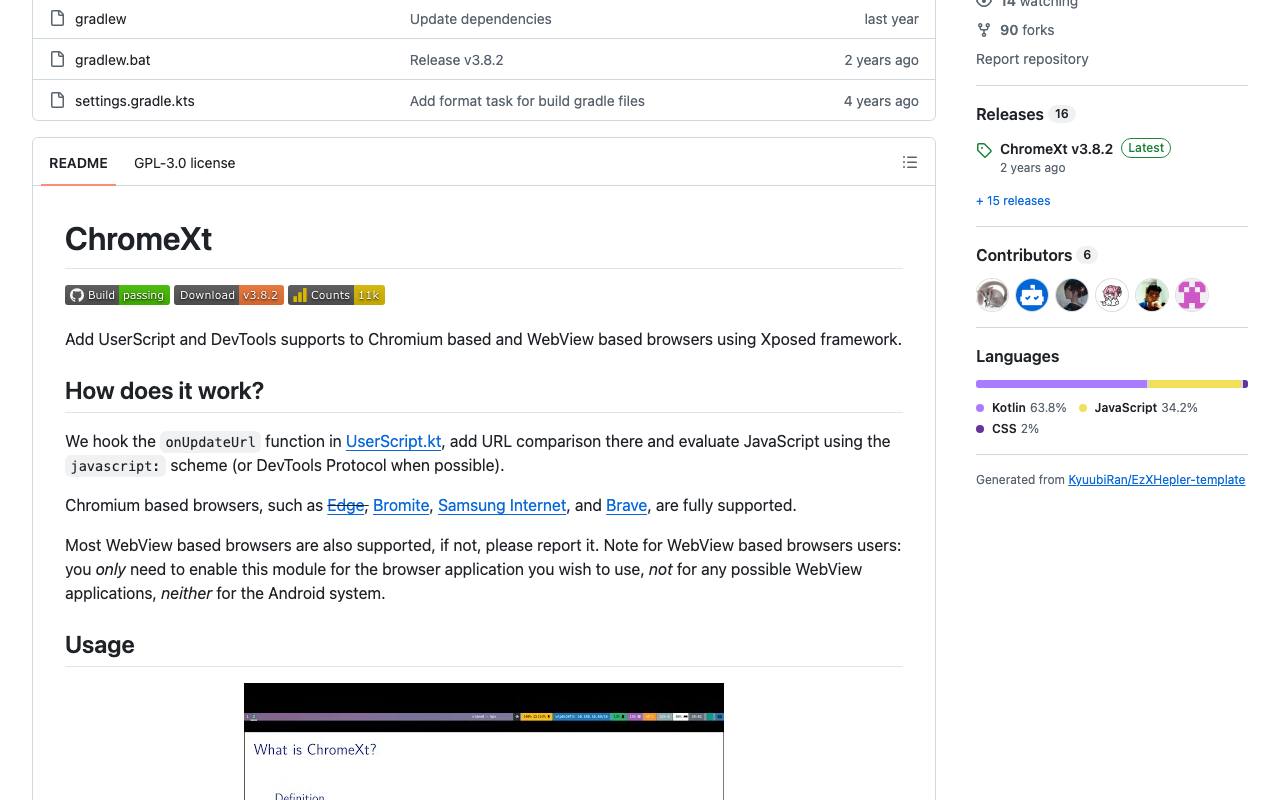
Task: Click the 'javascript:' code text
Action: [x=116, y=466]
